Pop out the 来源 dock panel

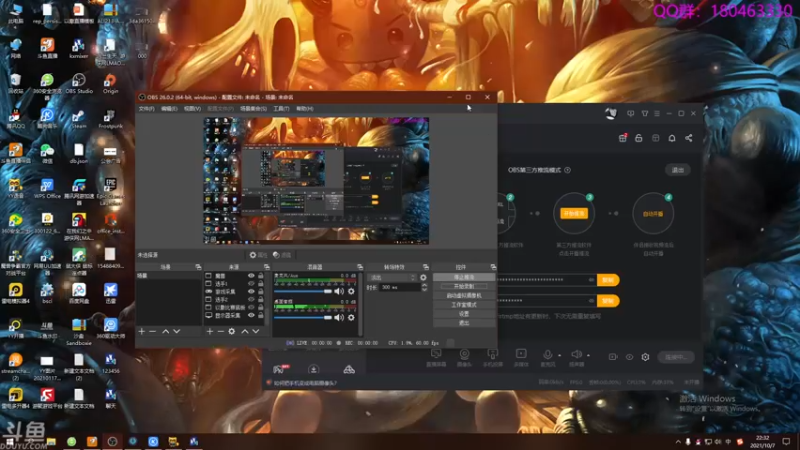(x=266, y=267)
